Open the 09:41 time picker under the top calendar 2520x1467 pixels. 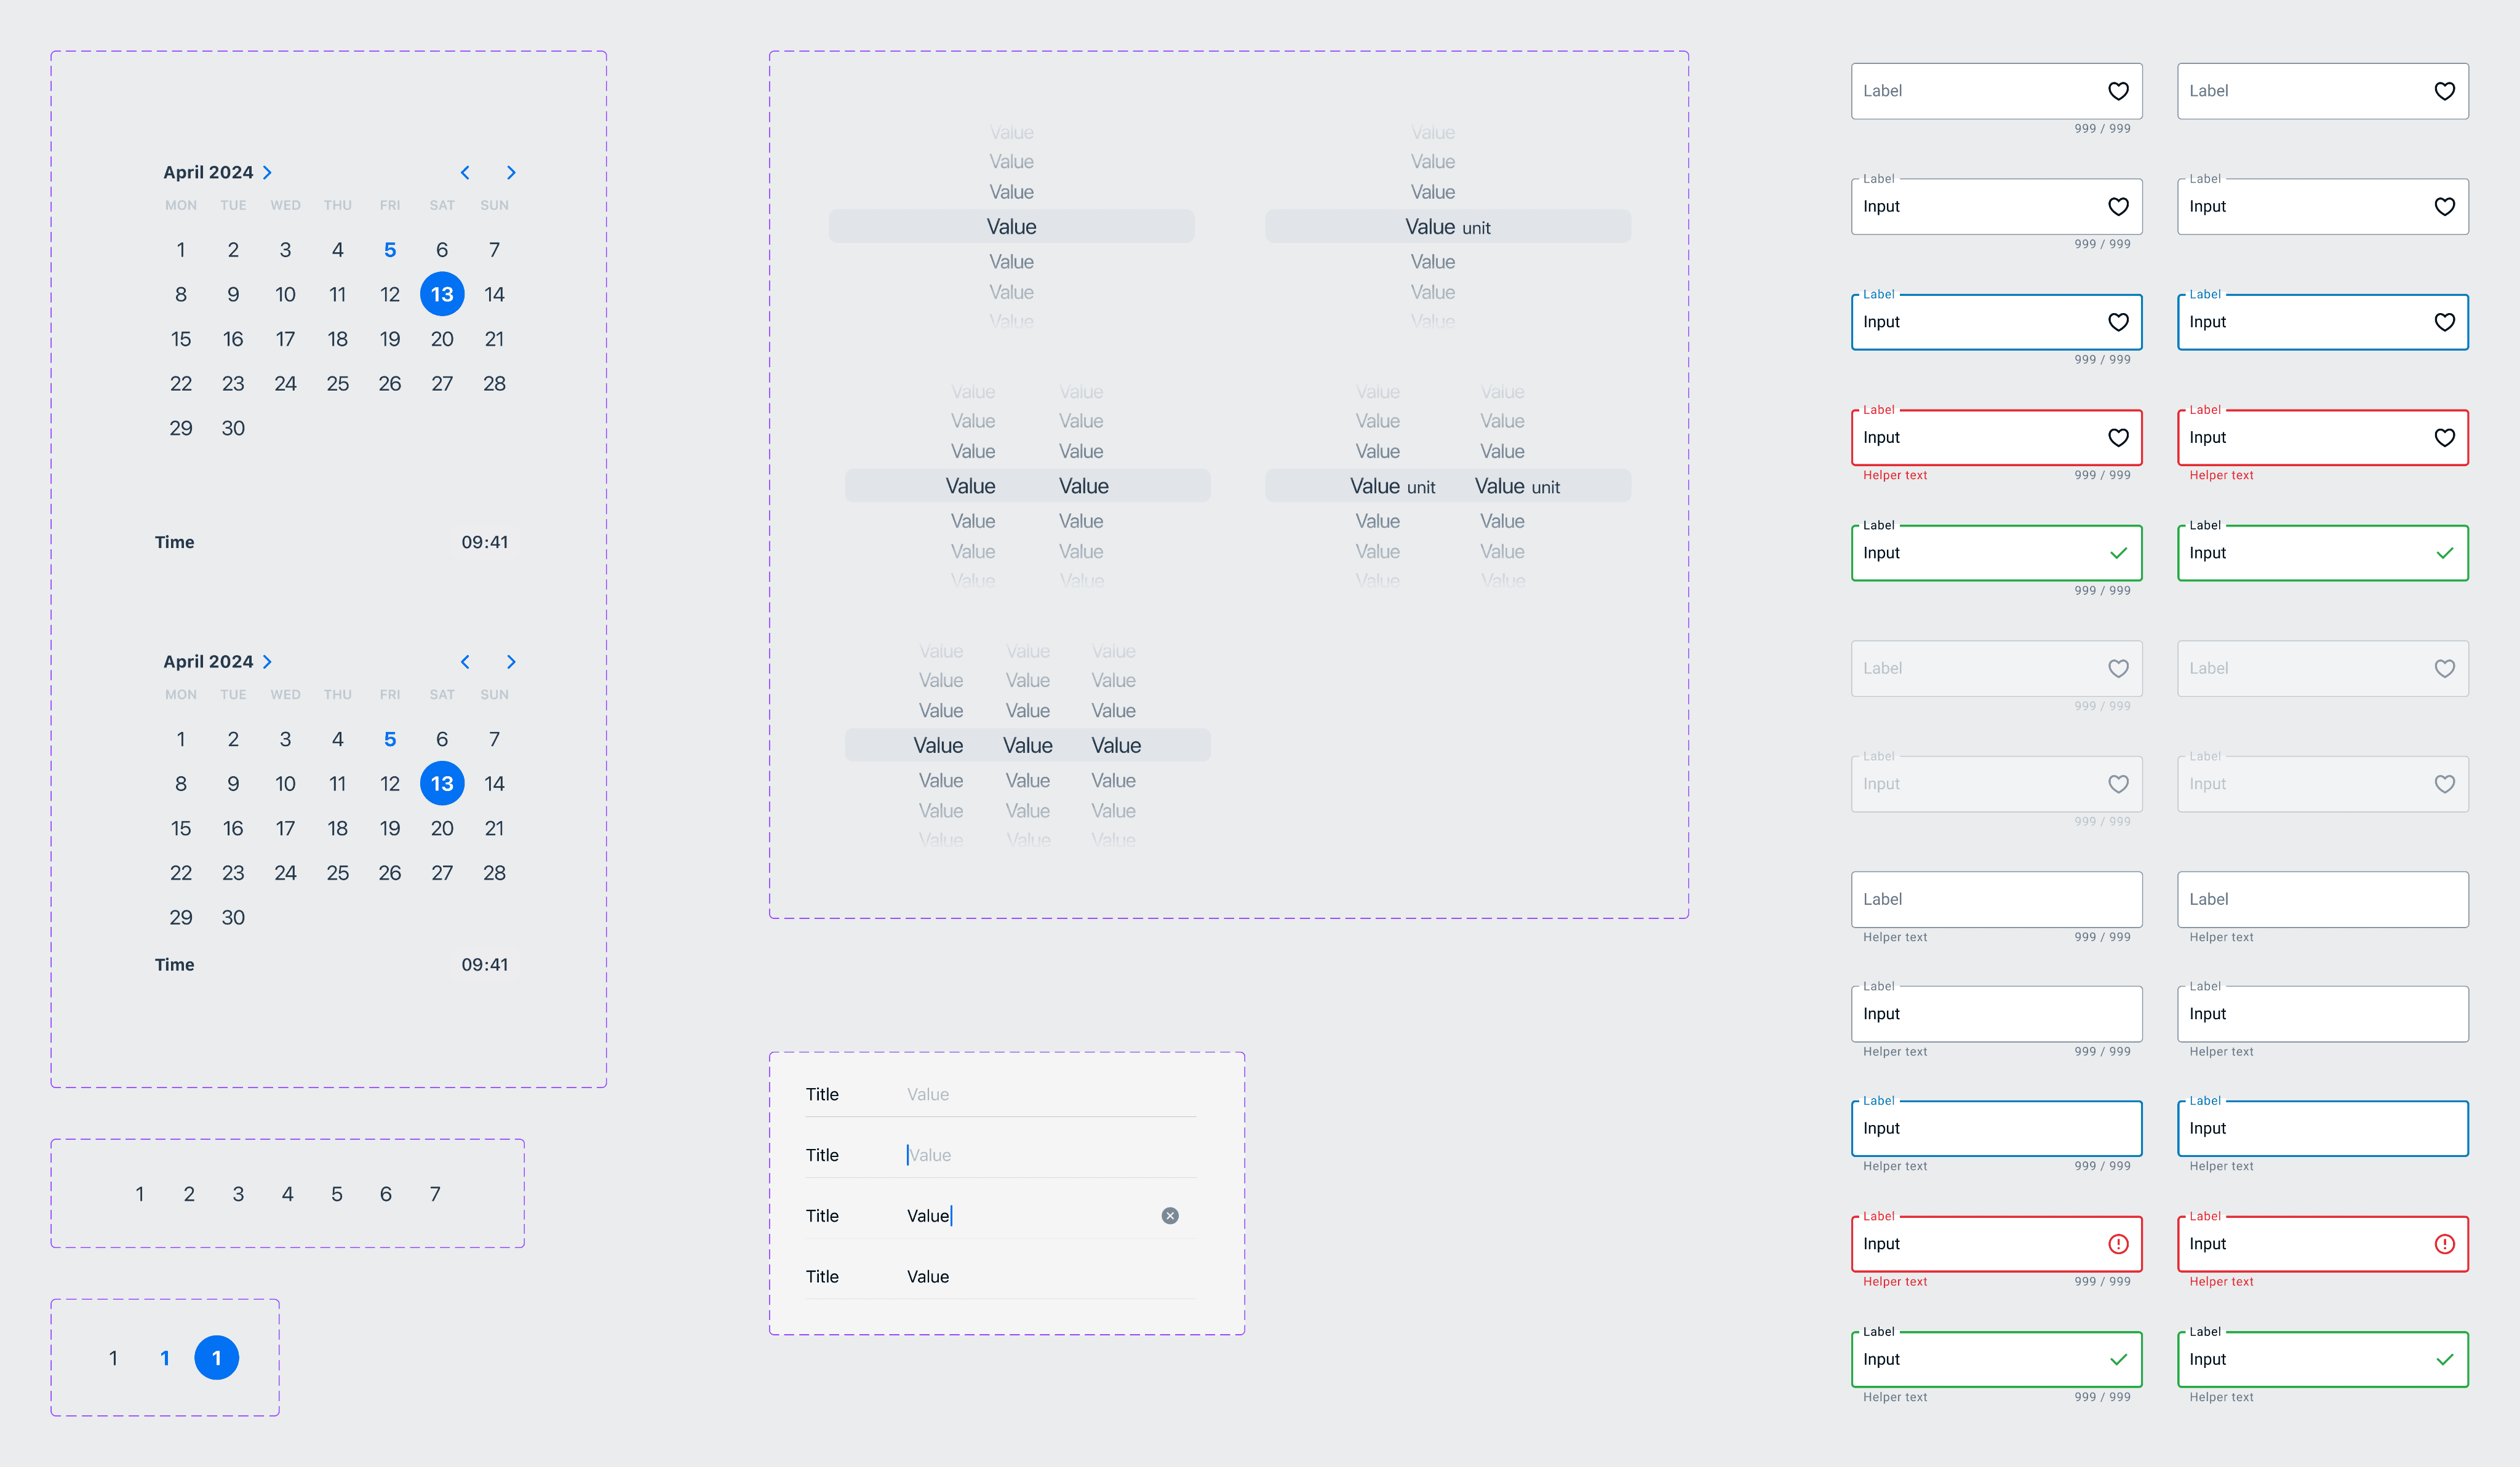pyautogui.click(x=484, y=542)
